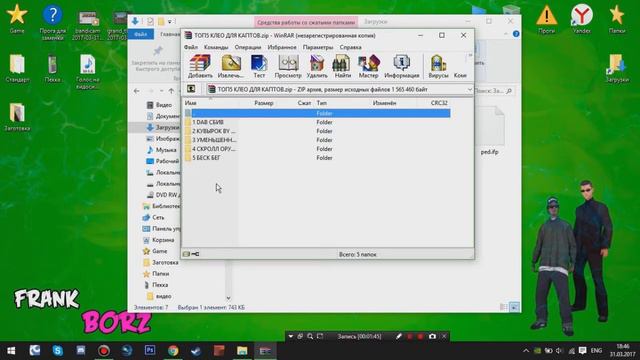Open the Yandex desktop shortcut
Screen dimensions: 640x360
582,19
